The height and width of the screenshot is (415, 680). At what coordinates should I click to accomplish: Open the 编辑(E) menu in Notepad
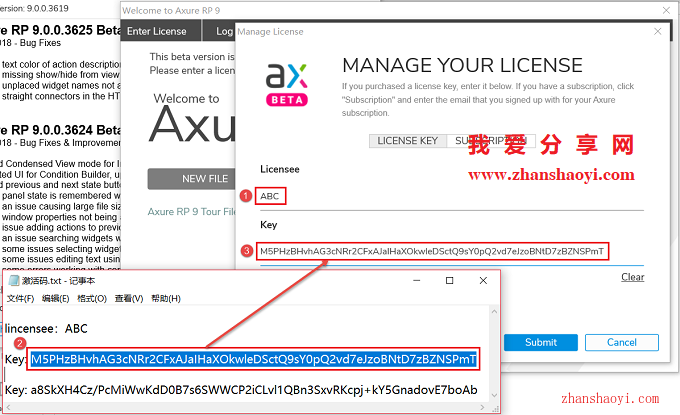(x=56, y=298)
